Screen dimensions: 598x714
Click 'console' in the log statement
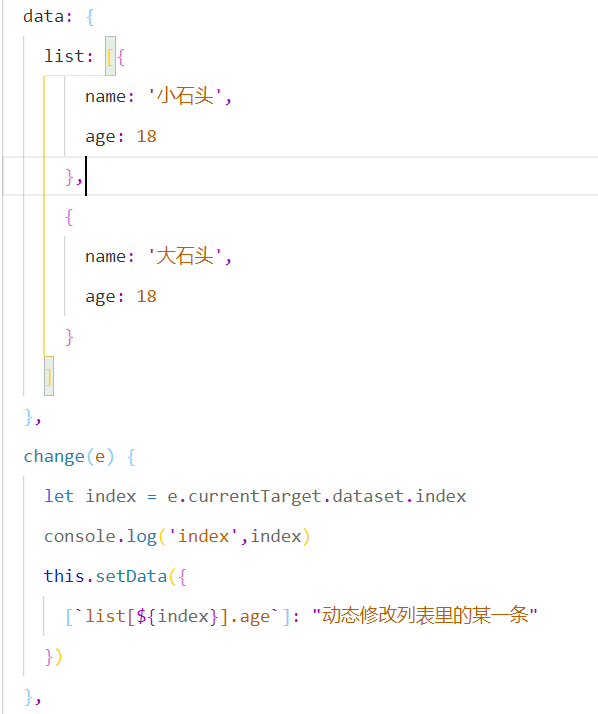tap(80, 536)
